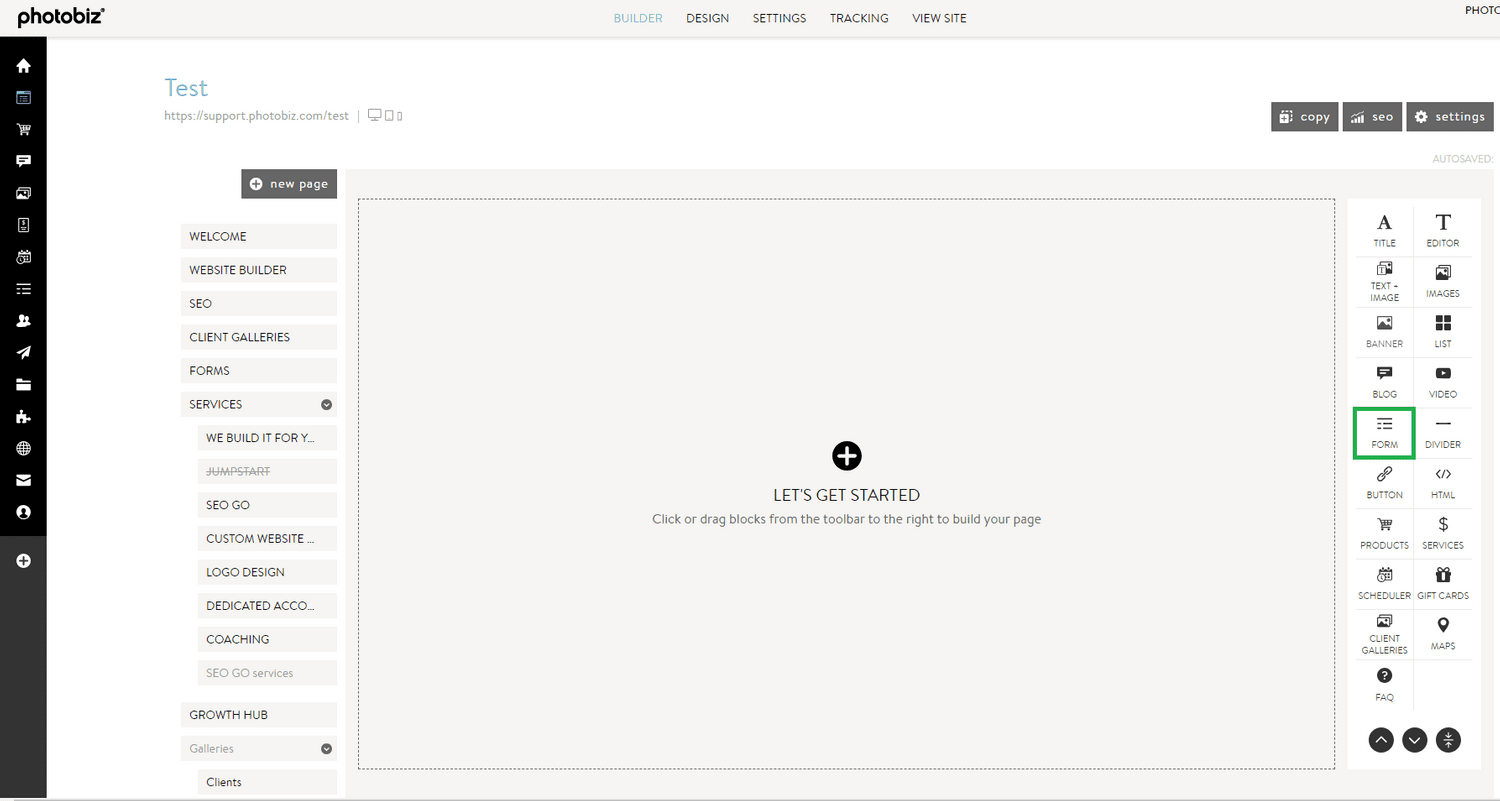Image resolution: width=1500 pixels, height=801 pixels.
Task: Select the Title block icon
Action: [x=1384, y=230]
